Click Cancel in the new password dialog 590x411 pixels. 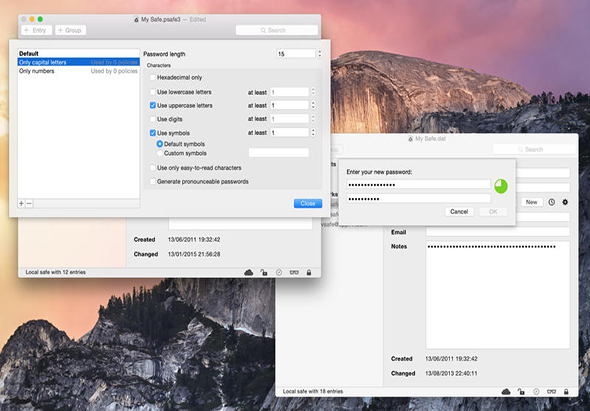pos(459,212)
